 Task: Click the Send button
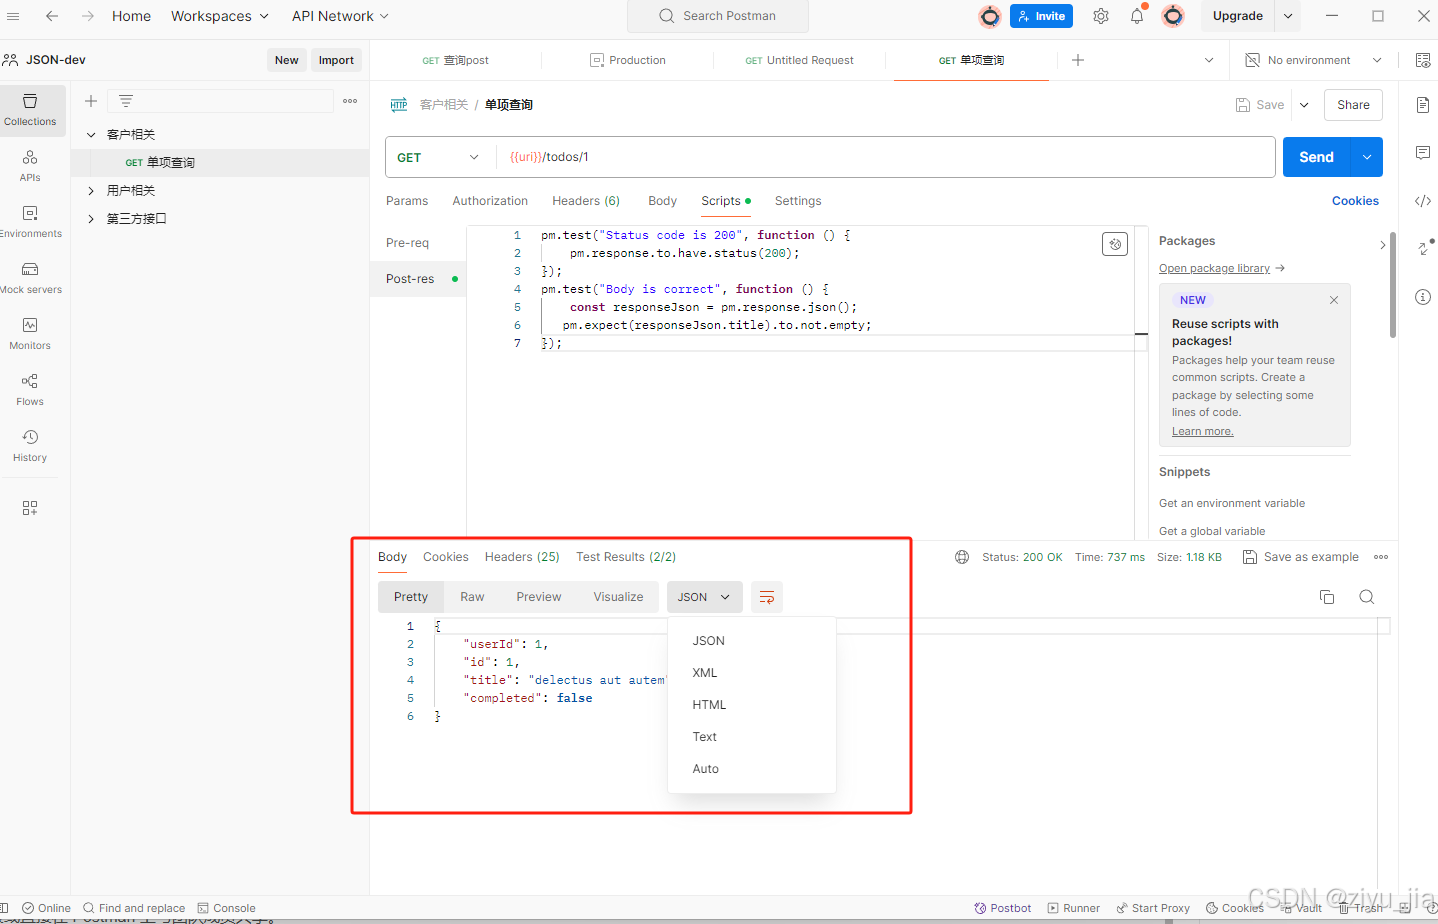click(x=1316, y=157)
